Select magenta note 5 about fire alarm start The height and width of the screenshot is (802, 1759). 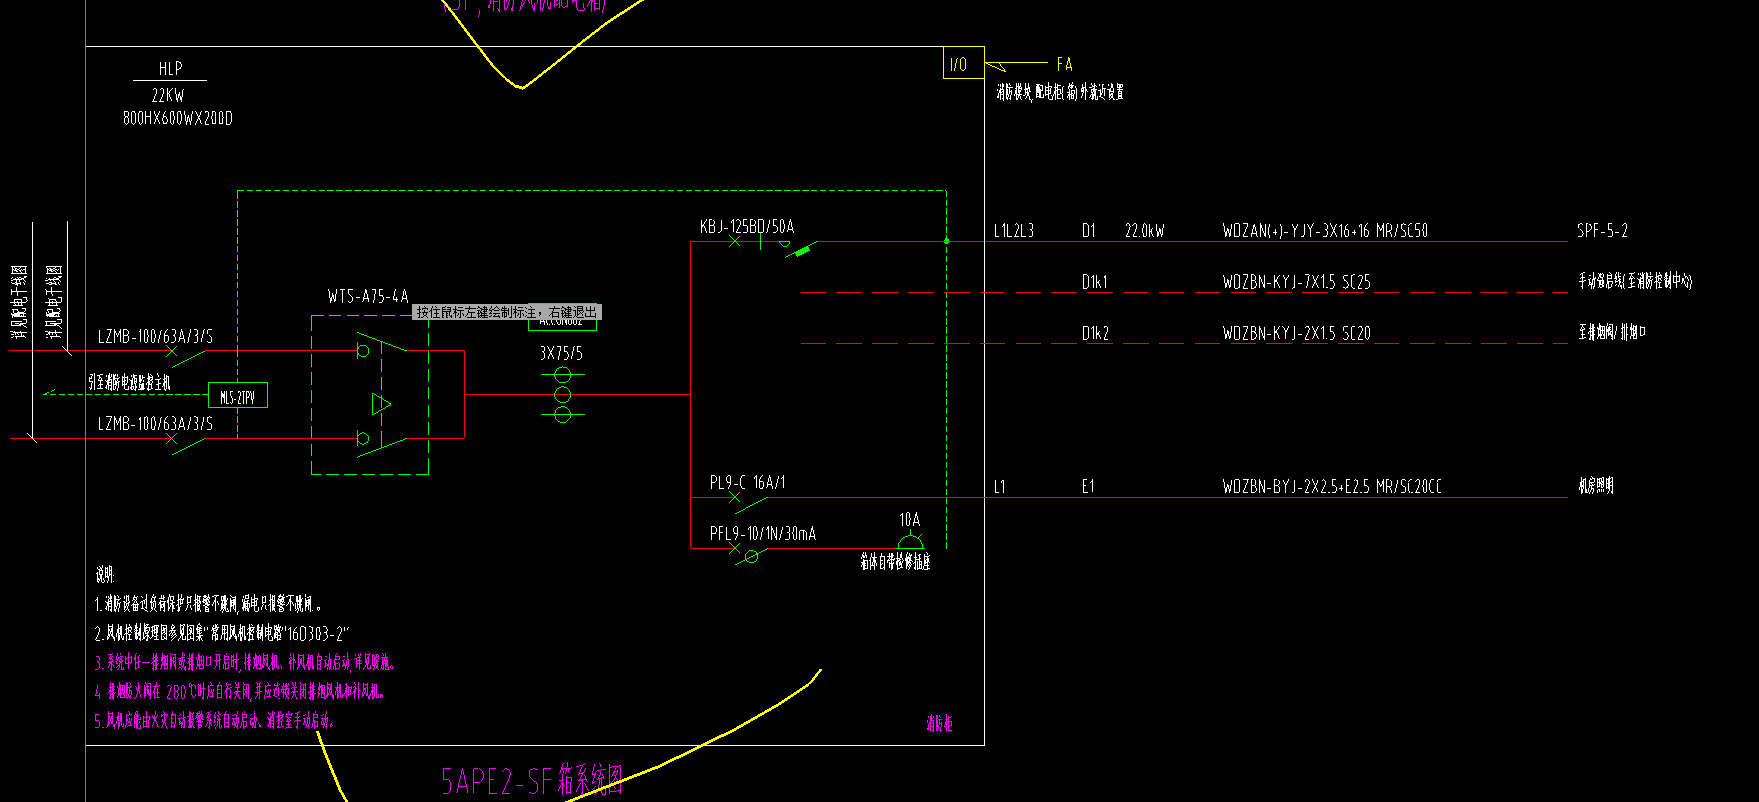point(214,720)
